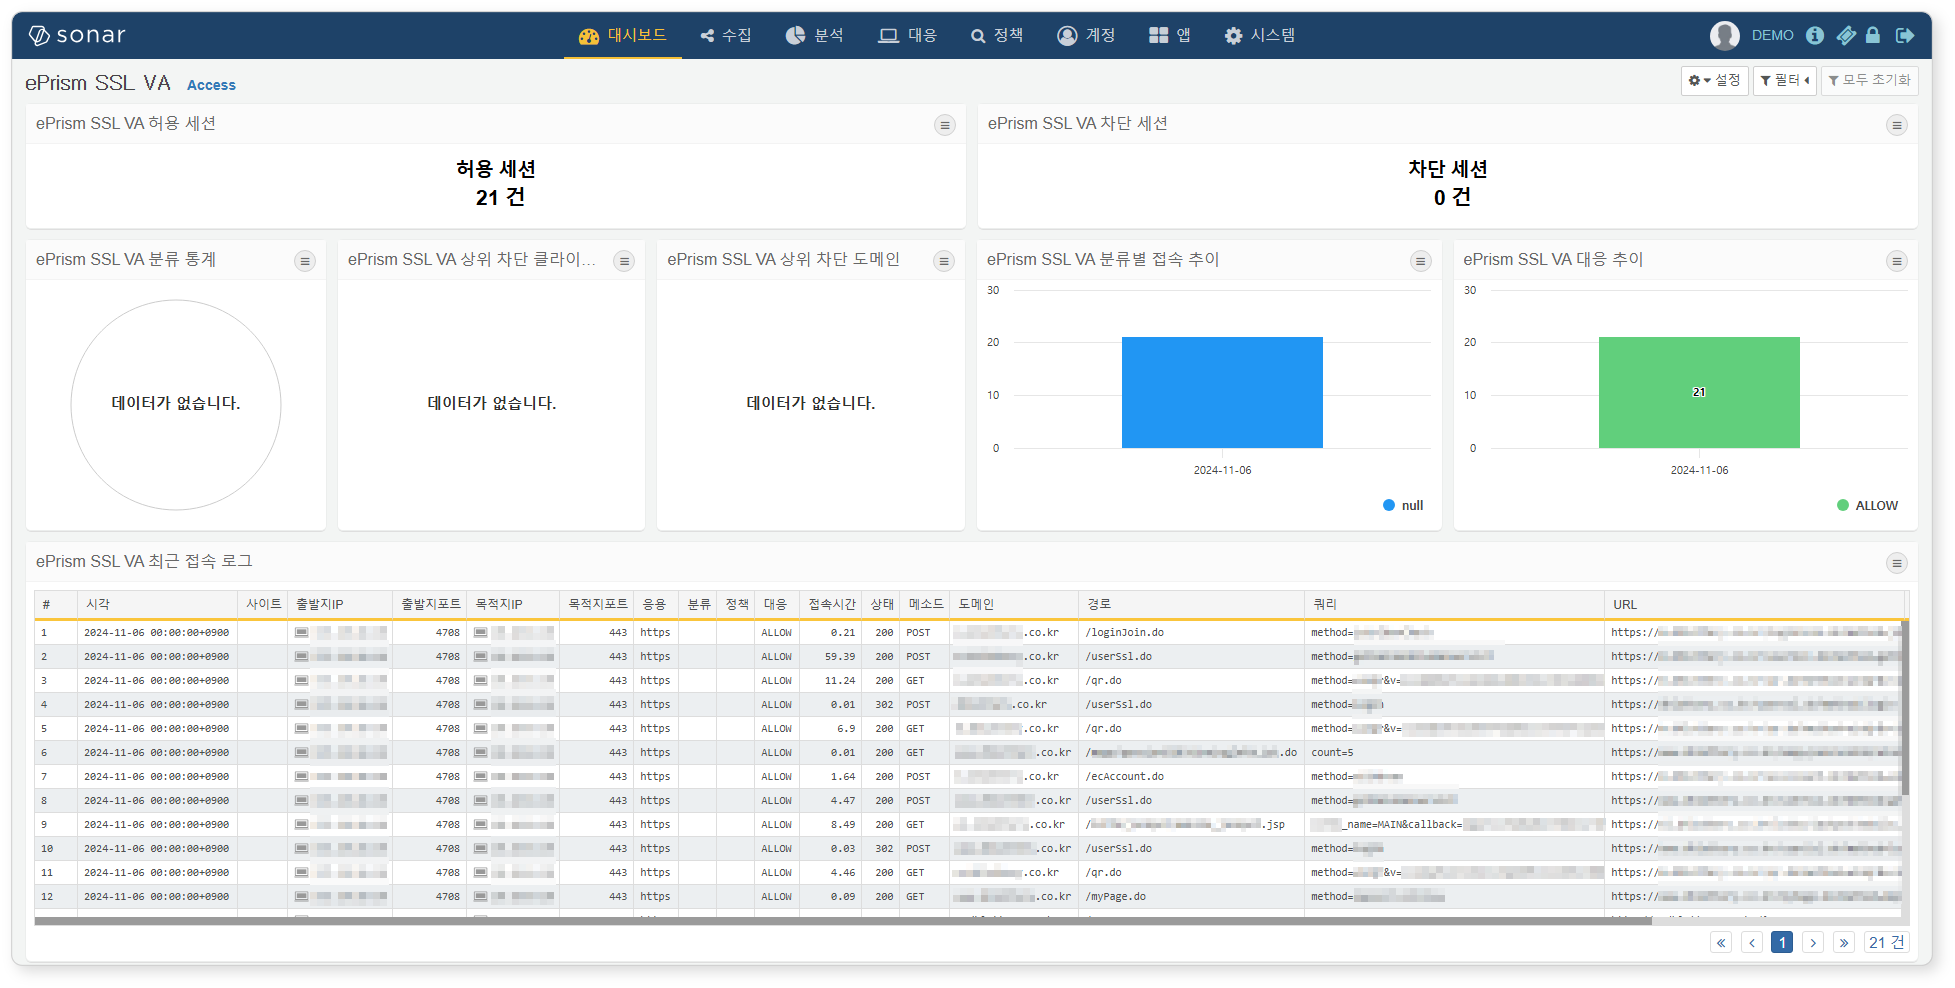Open the 앱 apps menu
This screenshot has height=988, width=1955.
1170,35
